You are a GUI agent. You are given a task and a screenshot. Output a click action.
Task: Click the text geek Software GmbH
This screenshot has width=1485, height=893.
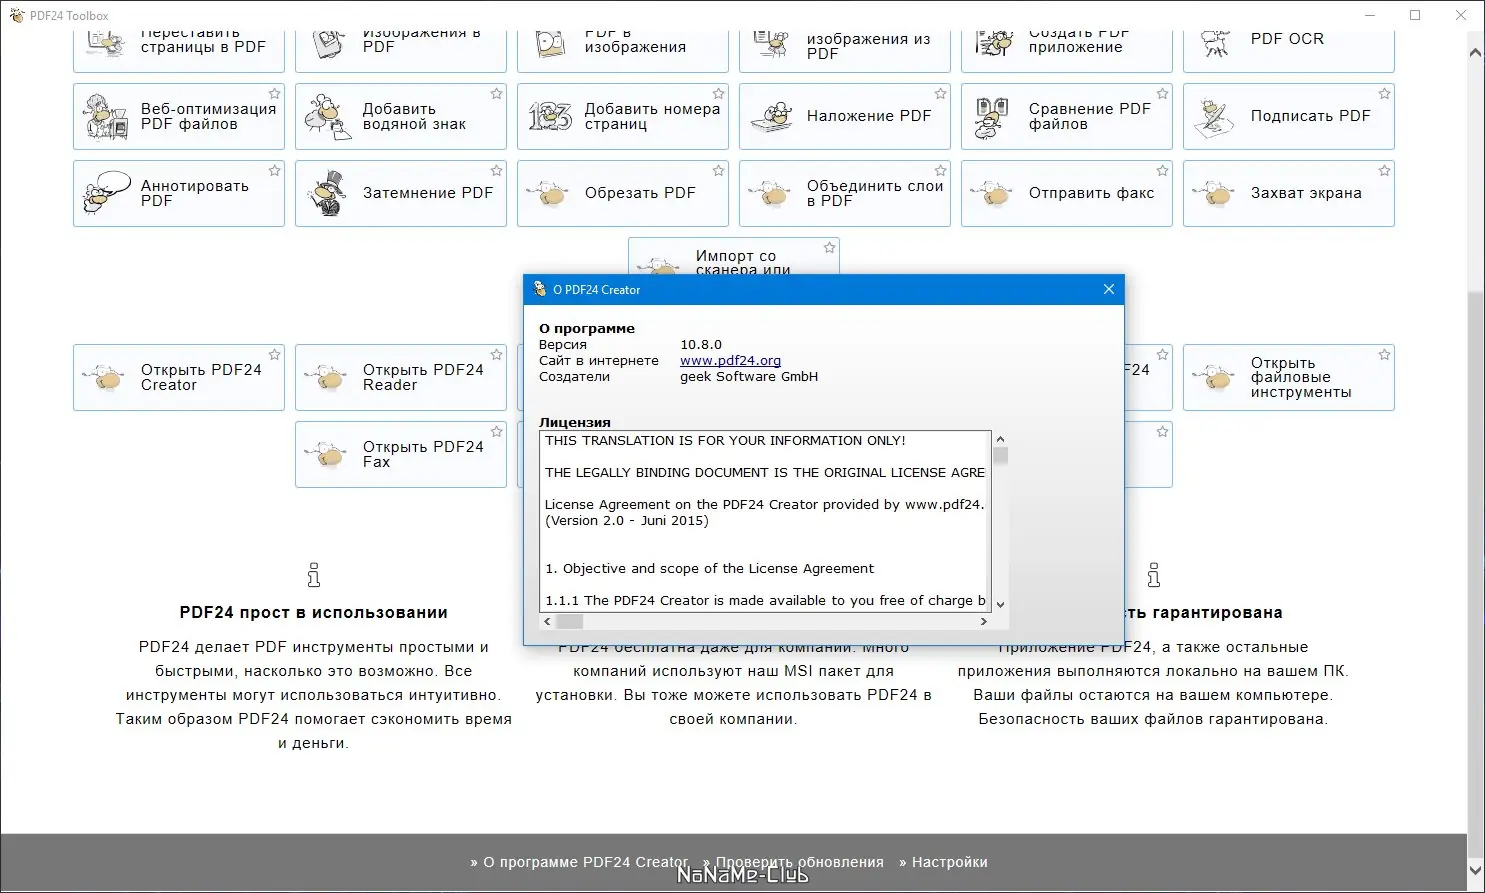tap(749, 376)
